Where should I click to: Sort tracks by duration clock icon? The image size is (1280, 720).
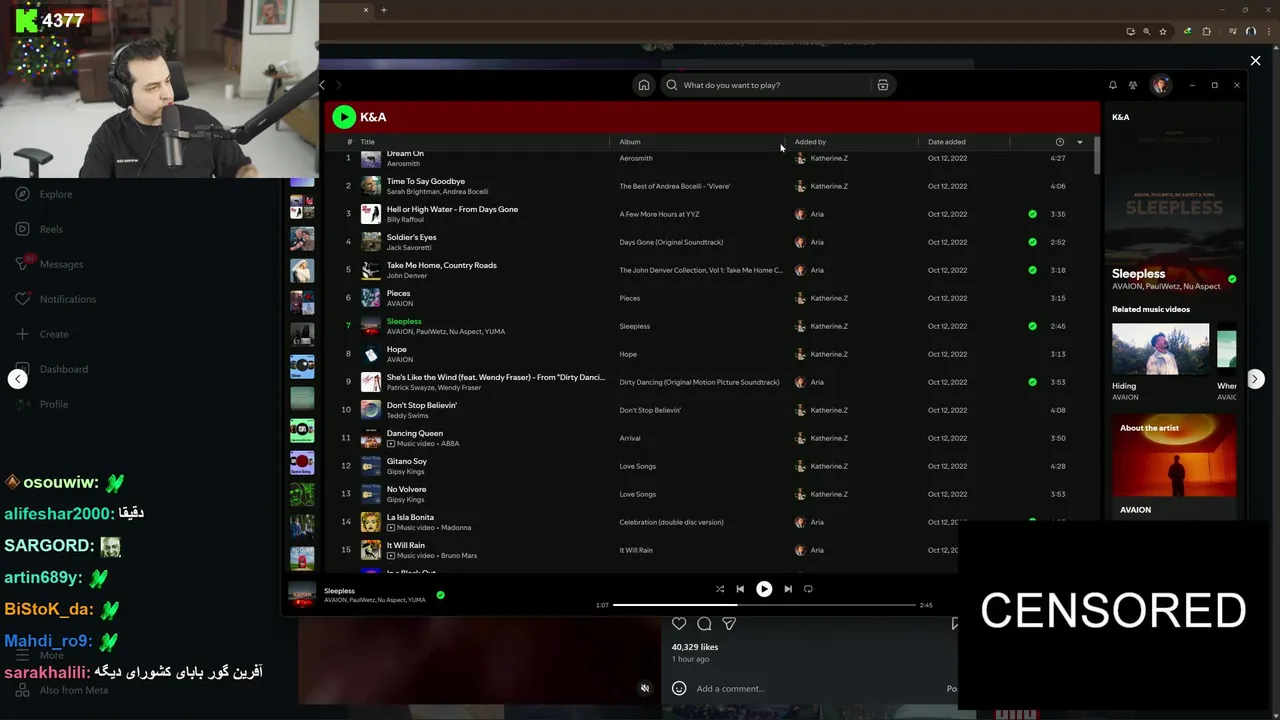(x=1060, y=142)
